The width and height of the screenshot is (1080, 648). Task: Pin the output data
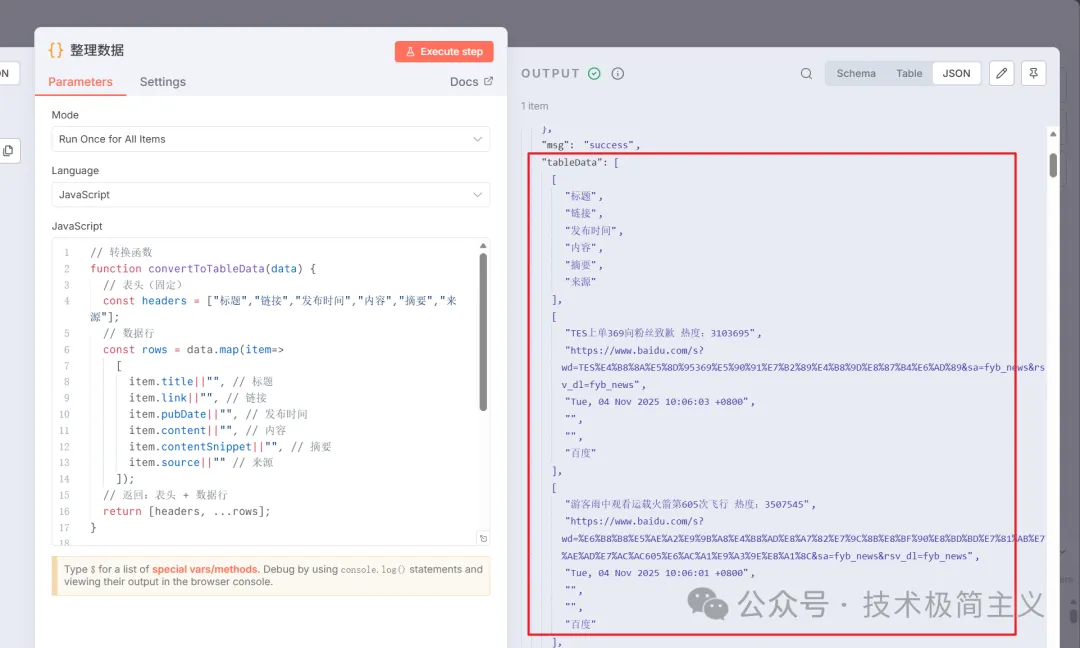coord(1034,74)
